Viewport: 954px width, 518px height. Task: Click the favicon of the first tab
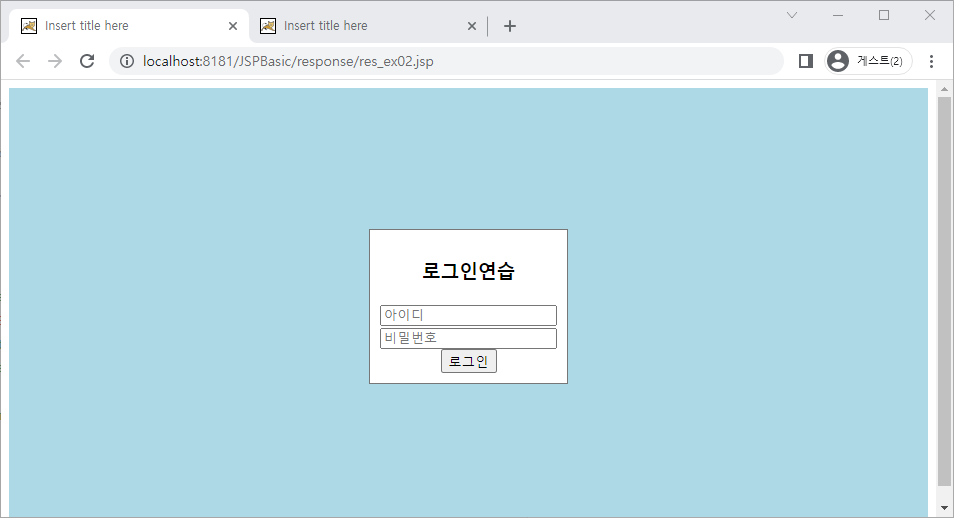click(29, 26)
